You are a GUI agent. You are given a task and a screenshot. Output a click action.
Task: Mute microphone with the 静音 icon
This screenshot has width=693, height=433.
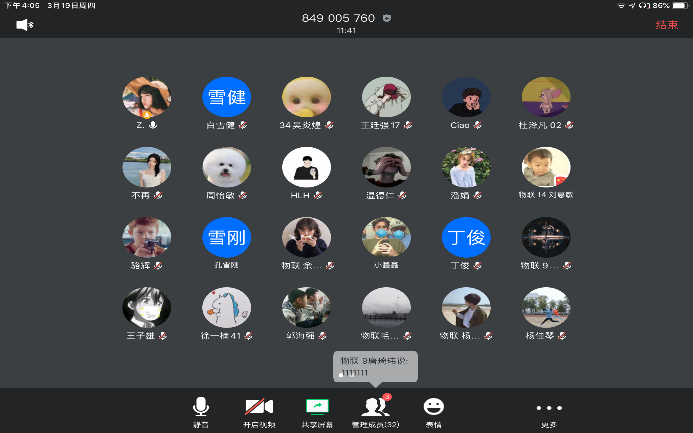point(201,407)
